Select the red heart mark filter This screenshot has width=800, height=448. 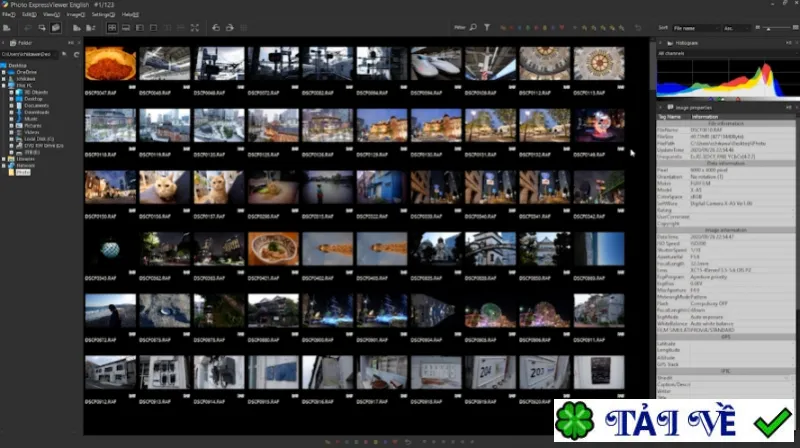coord(562,28)
